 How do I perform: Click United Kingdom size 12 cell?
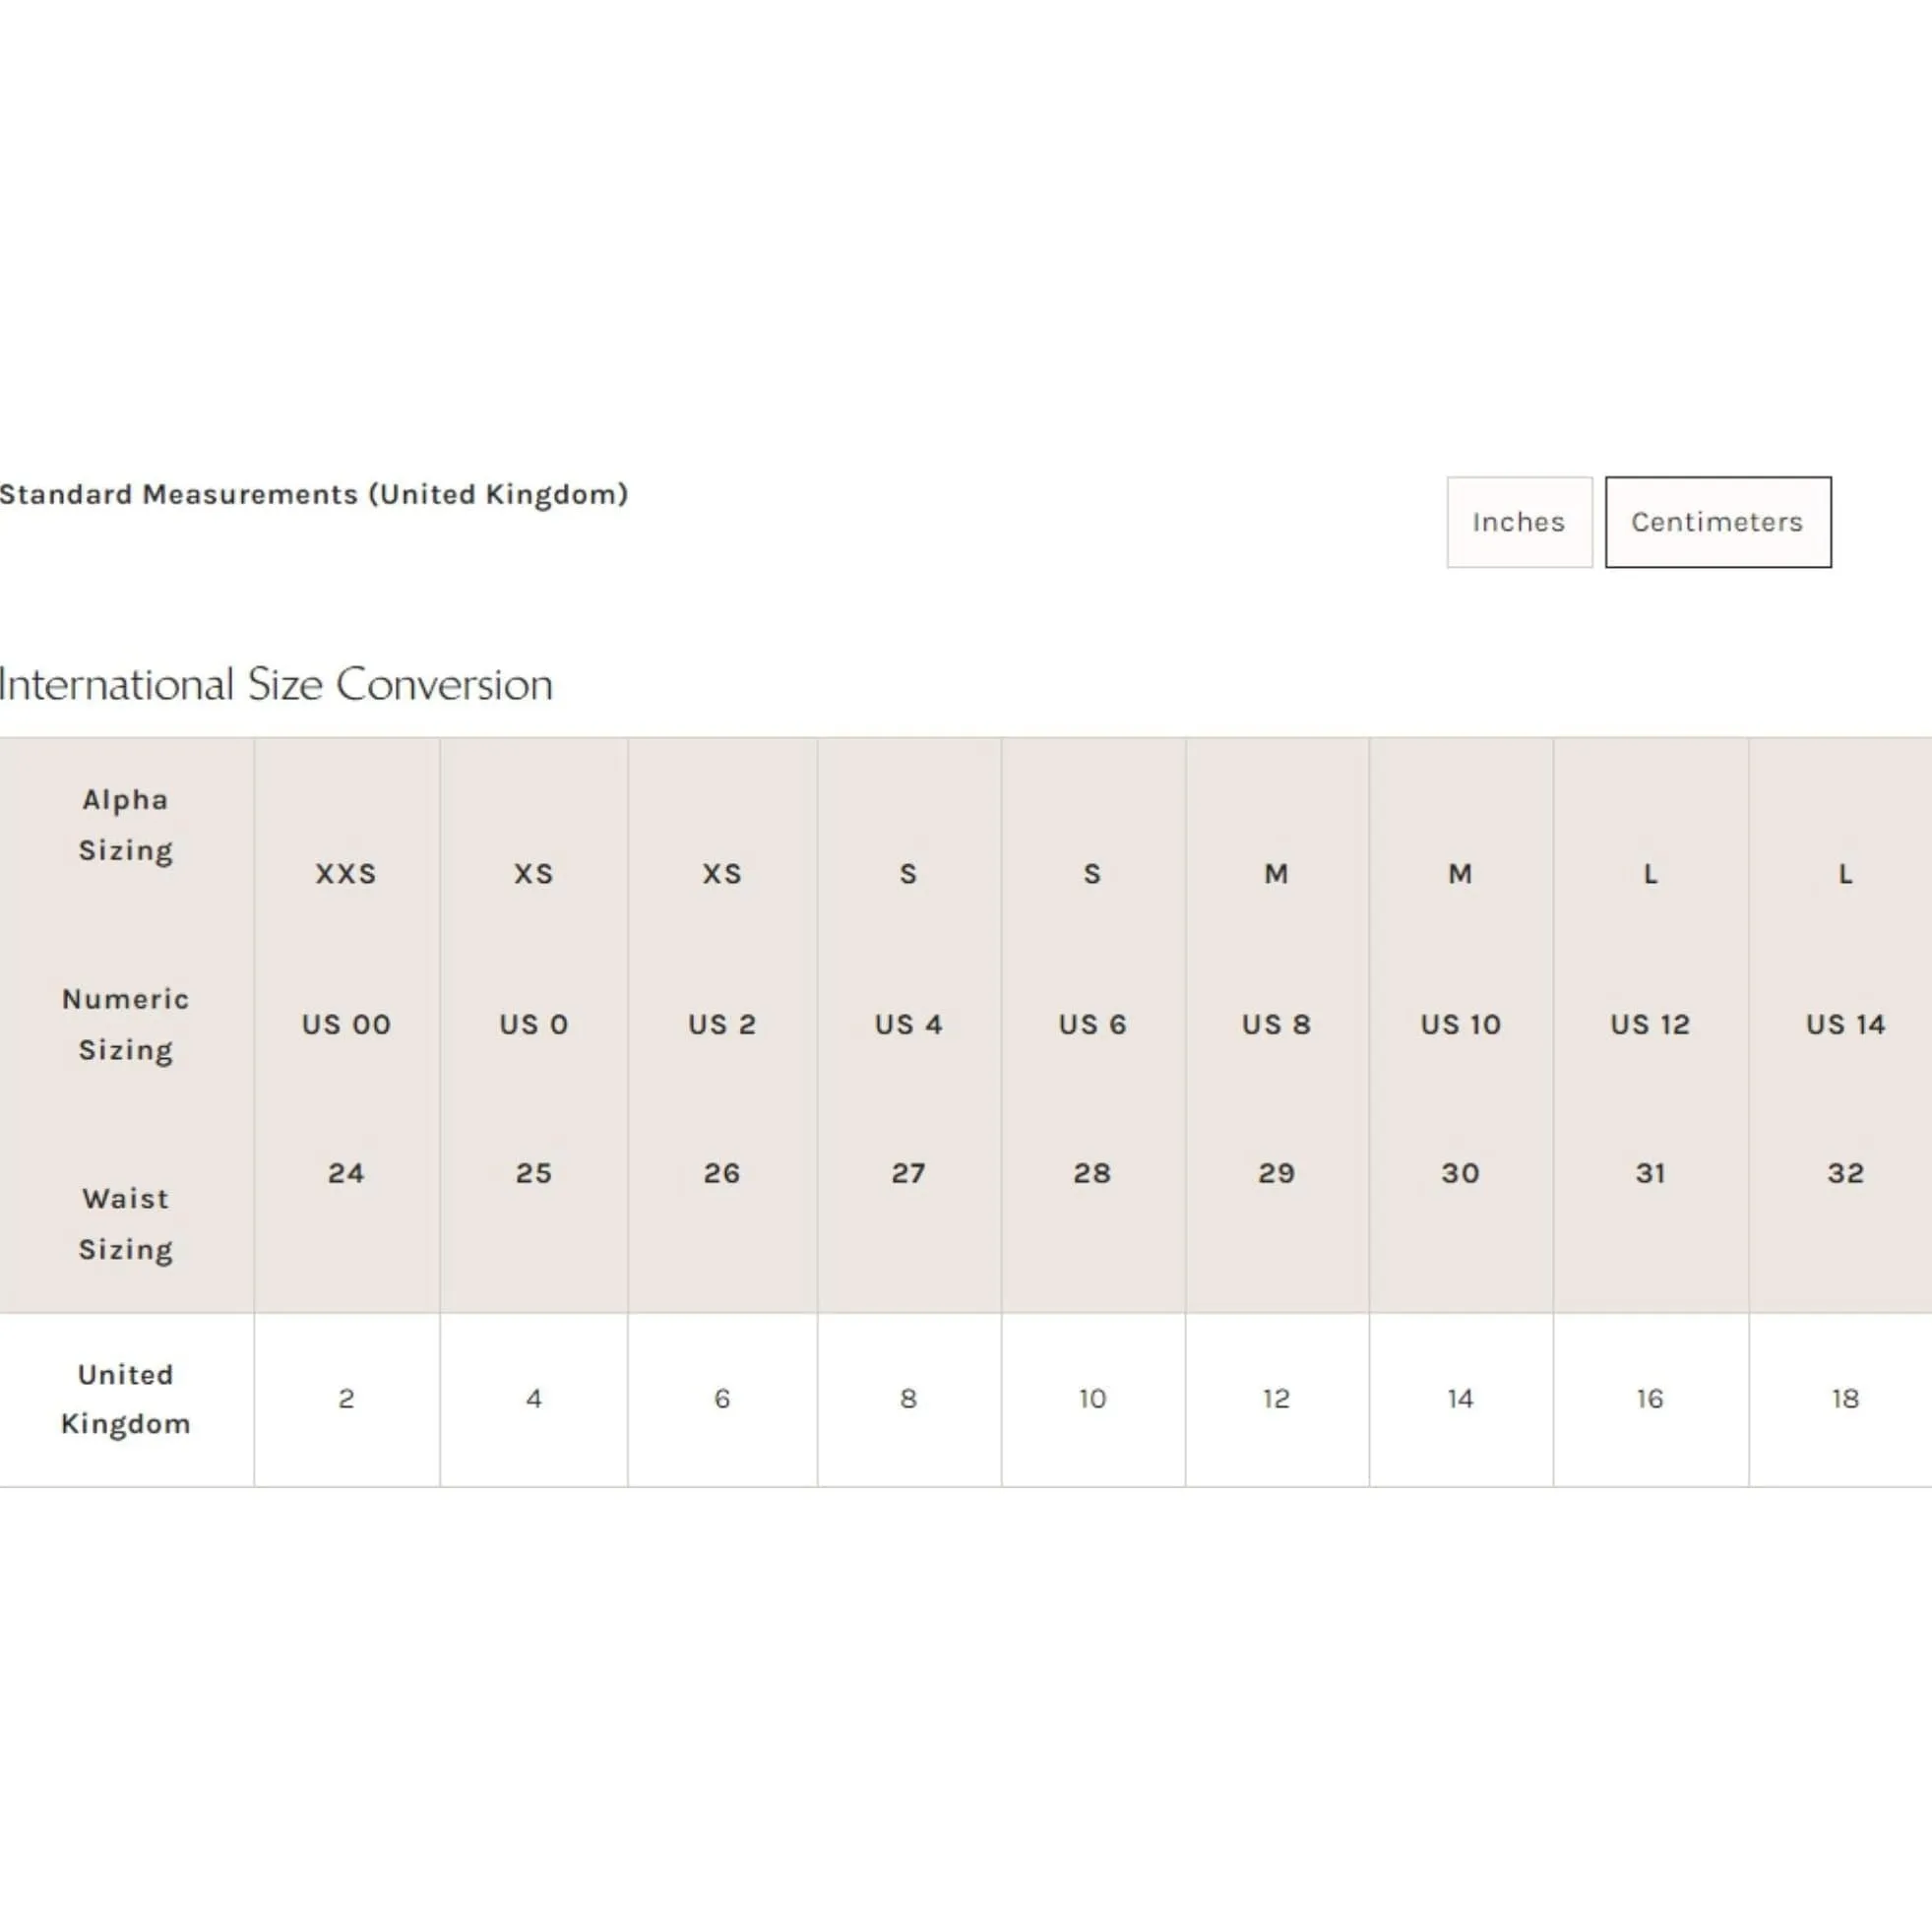click(x=1277, y=1399)
